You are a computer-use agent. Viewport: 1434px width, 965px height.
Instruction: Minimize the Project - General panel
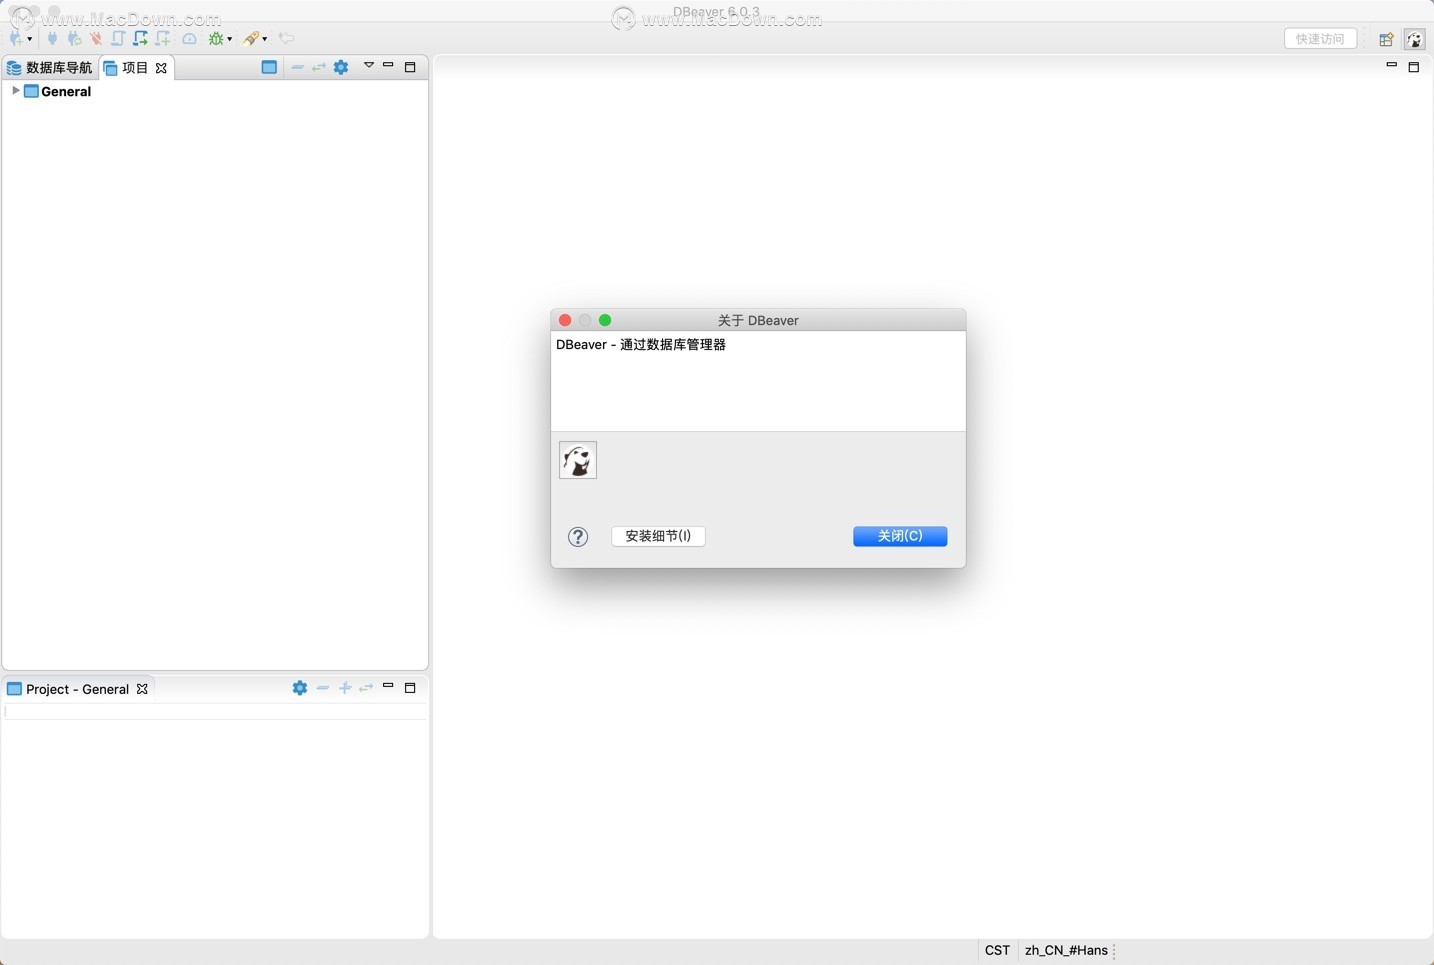(x=388, y=687)
